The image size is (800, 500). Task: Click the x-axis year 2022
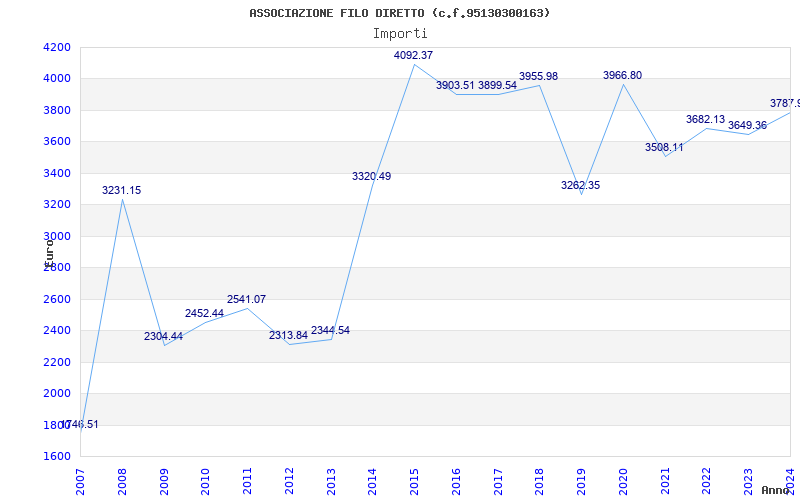pyautogui.click(x=707, y=481)
